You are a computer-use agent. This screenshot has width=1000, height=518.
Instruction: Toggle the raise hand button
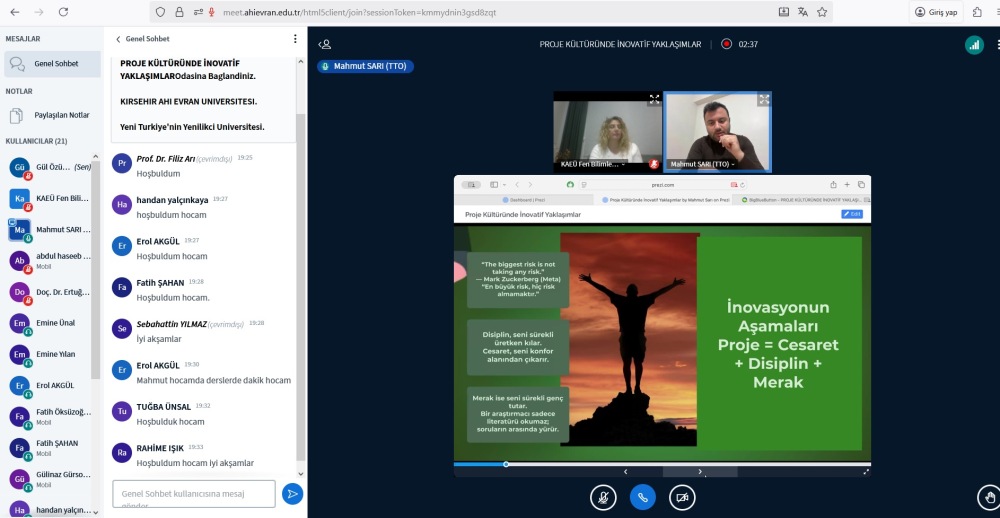988,496
